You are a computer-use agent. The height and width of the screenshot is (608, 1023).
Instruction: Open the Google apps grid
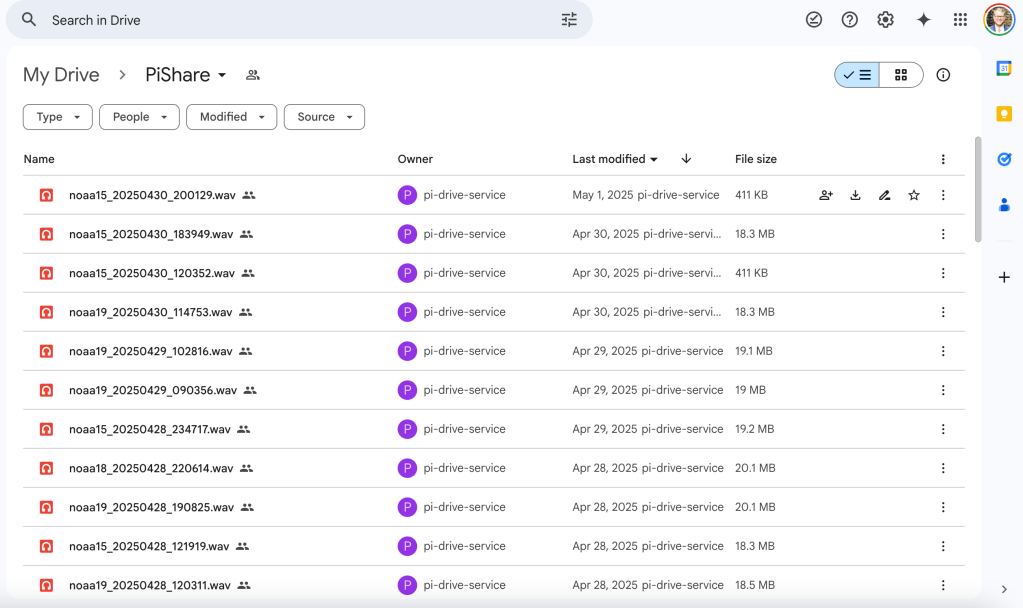coord(960,20)
